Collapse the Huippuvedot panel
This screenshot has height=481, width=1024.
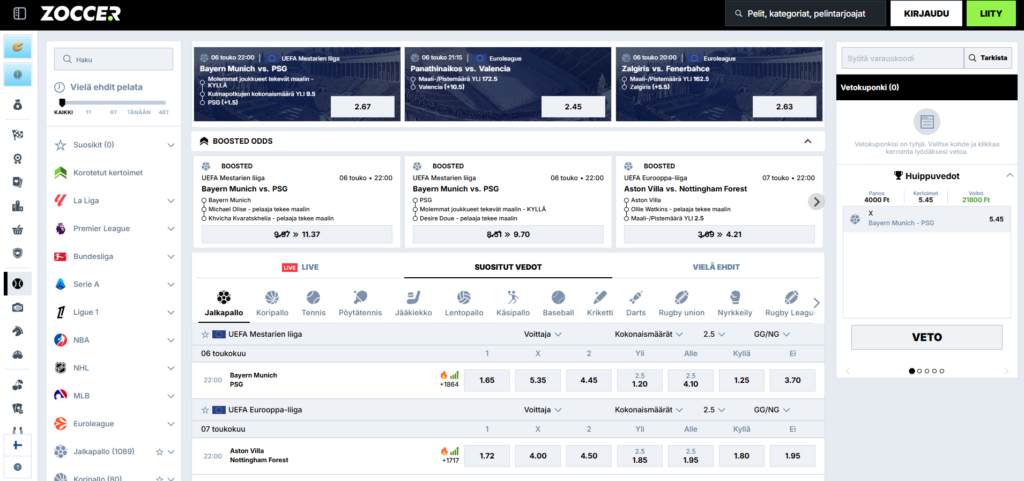click(x=1009, y=175)
